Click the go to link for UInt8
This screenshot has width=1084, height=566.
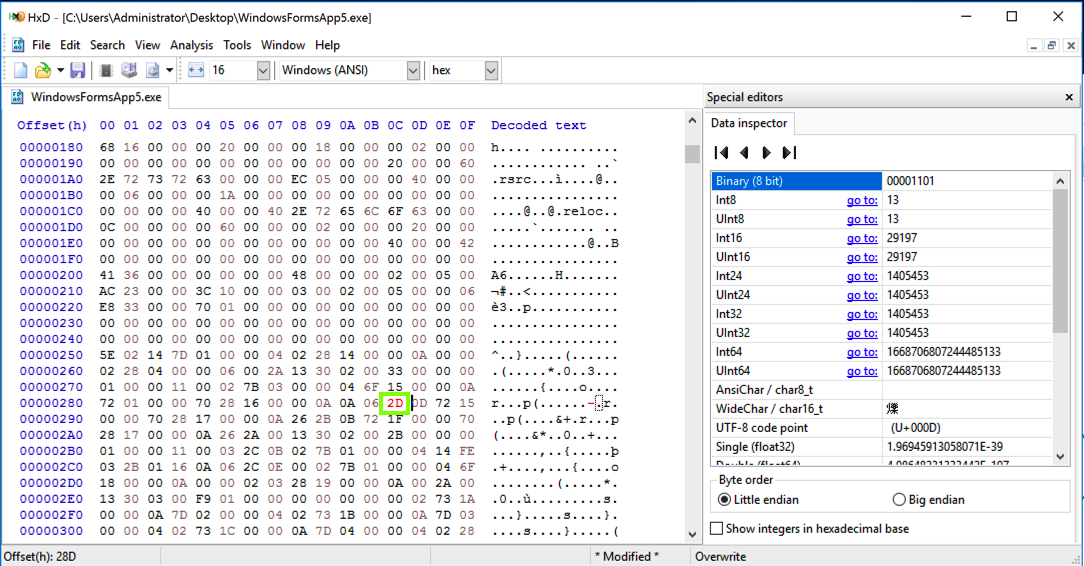pos(862,219)
